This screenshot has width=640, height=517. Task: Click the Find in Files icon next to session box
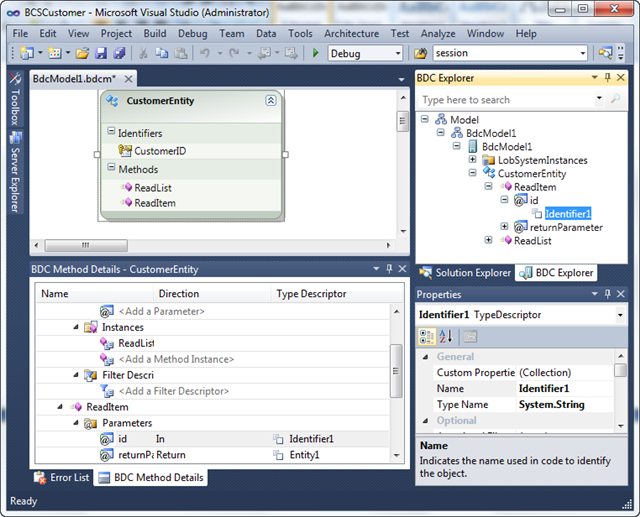[x=420, y=53]
